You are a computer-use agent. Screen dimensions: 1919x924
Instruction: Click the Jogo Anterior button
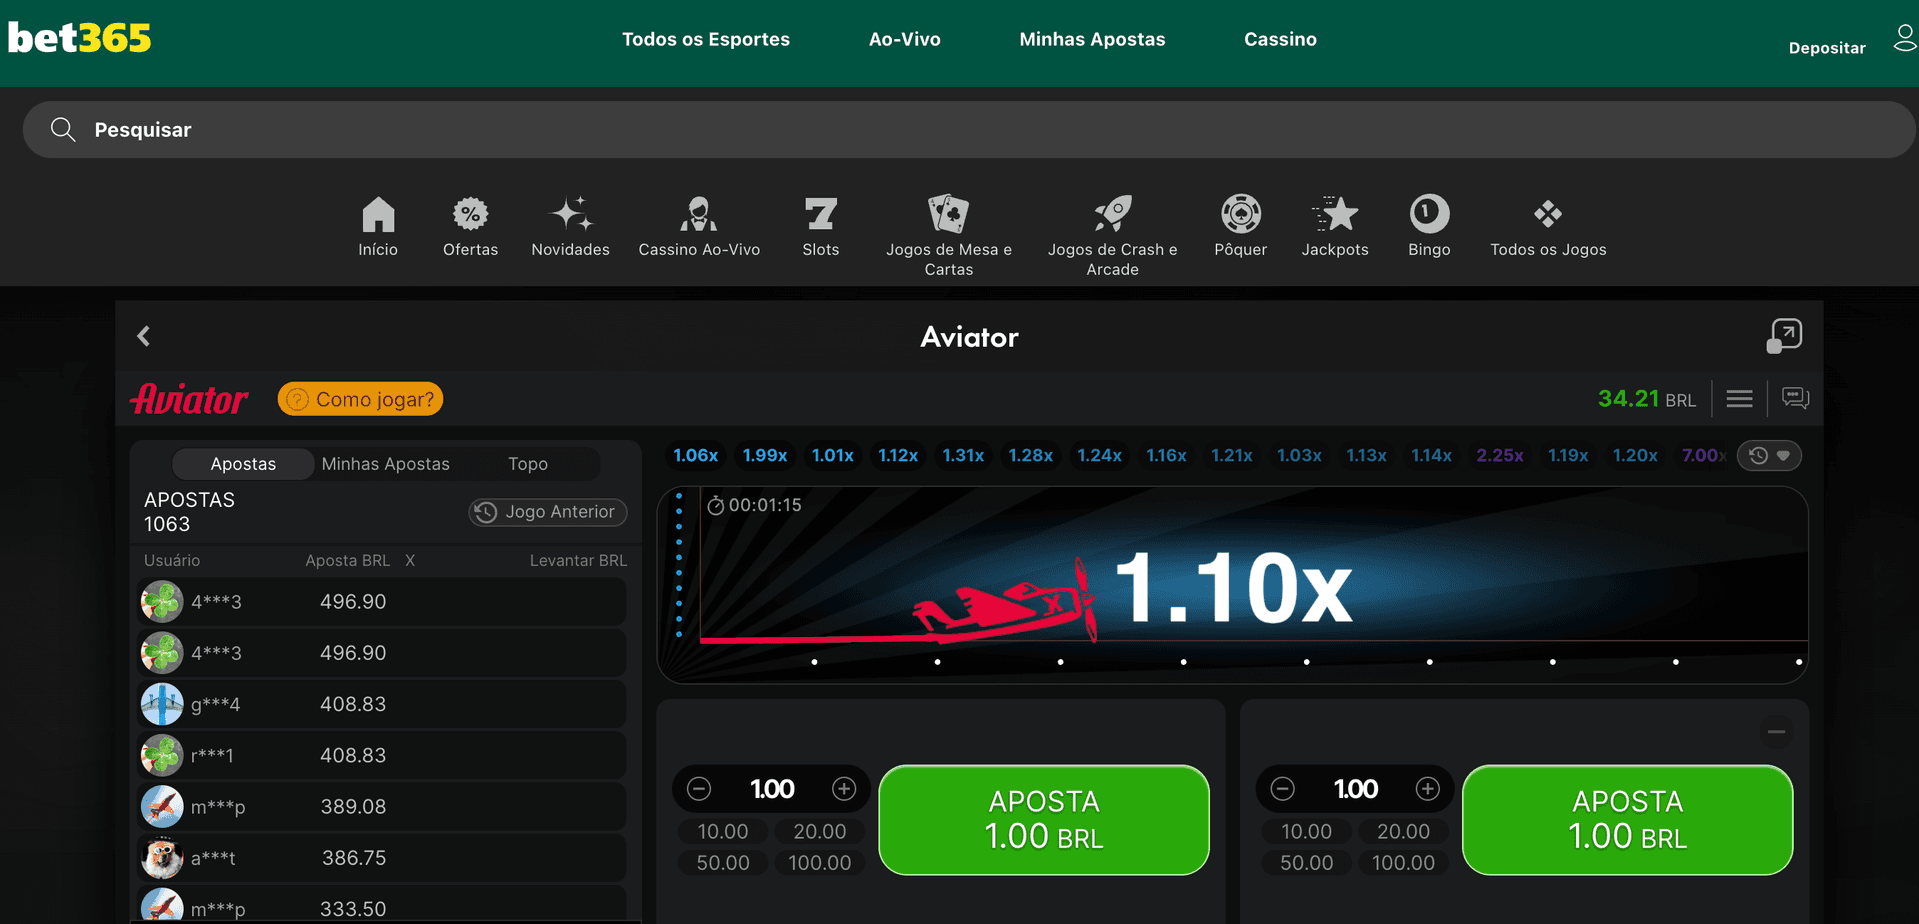click(x=548, y=512)
